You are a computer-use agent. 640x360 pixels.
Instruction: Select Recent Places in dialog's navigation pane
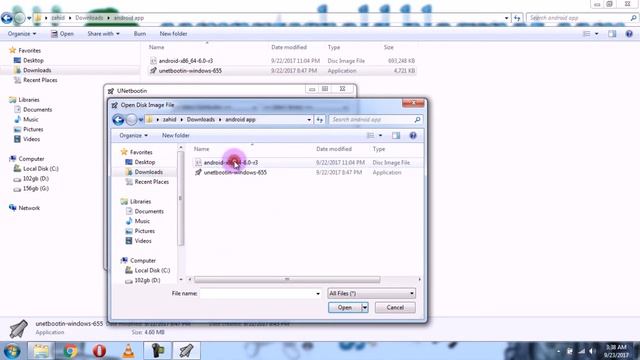[151, 182]
